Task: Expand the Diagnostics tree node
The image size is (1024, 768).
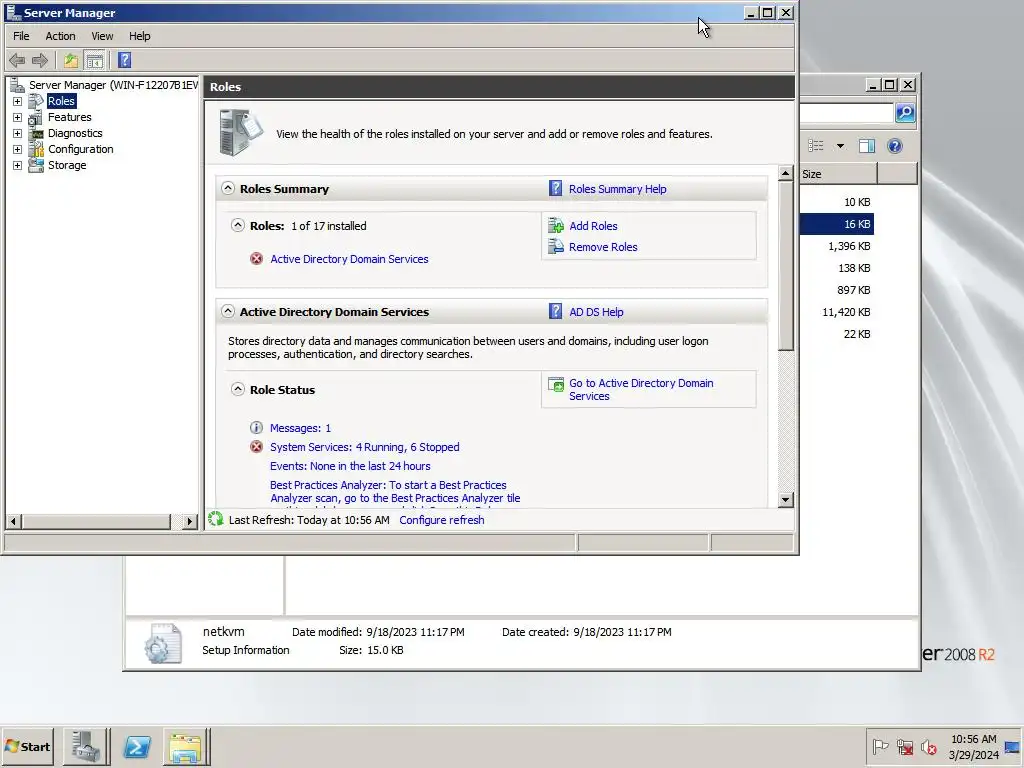Action: (18, 133)
